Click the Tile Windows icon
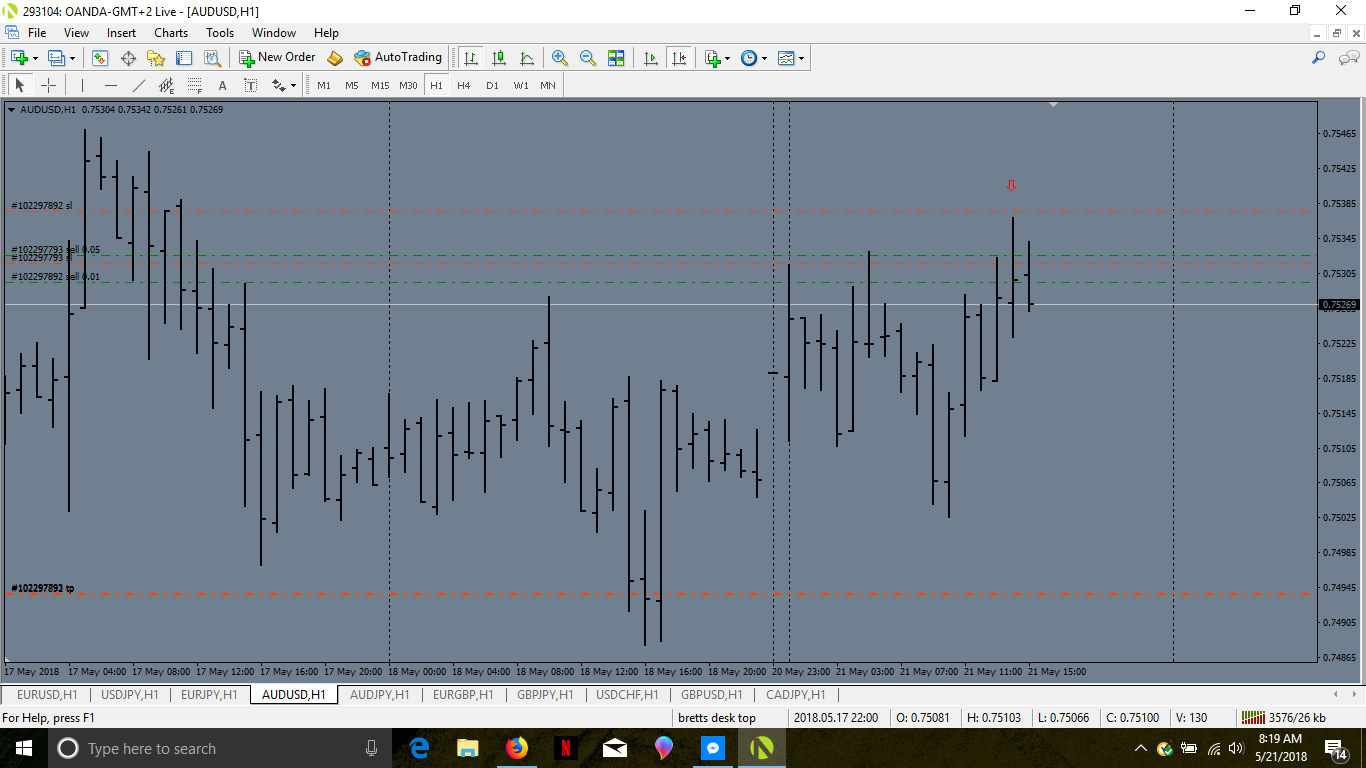Viewport: 1366px width, 768px height. [616, 58]
